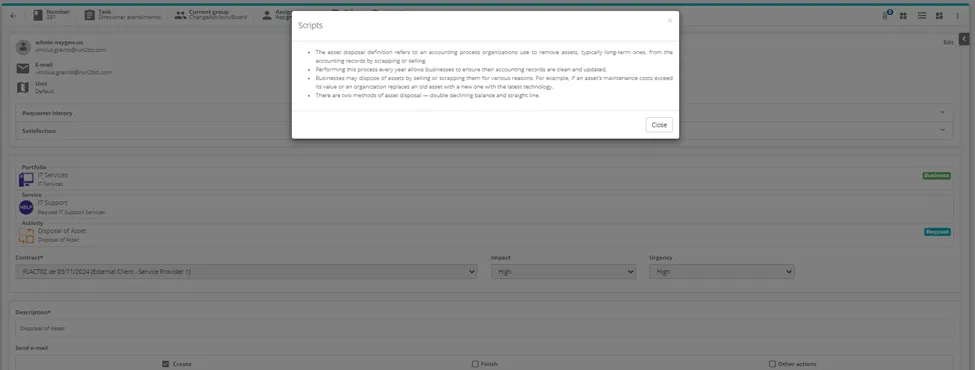This screenshot has width=975, height=370.
Task: Uncheck the Create send e-mail checkbox
Action: pos(165,364)
